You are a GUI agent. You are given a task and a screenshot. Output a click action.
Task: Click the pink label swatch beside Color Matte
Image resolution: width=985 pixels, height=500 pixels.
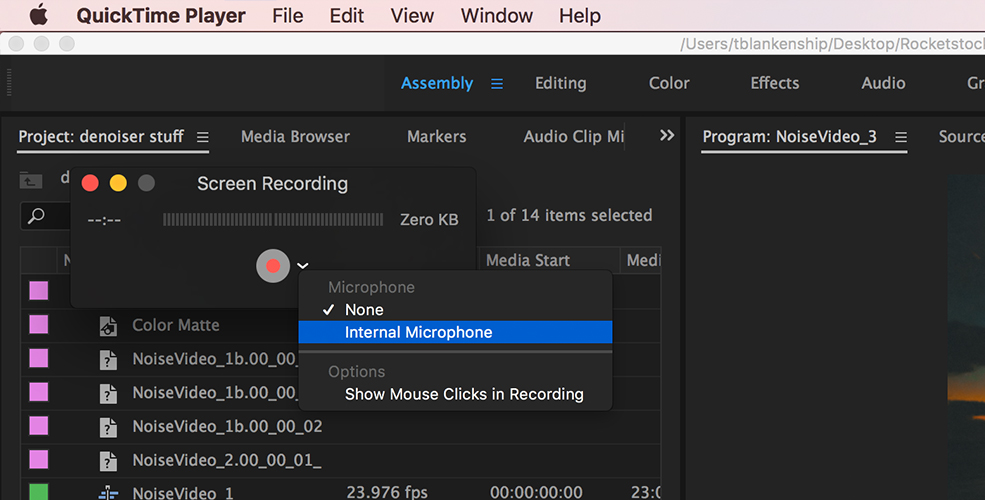click(39, 325)
